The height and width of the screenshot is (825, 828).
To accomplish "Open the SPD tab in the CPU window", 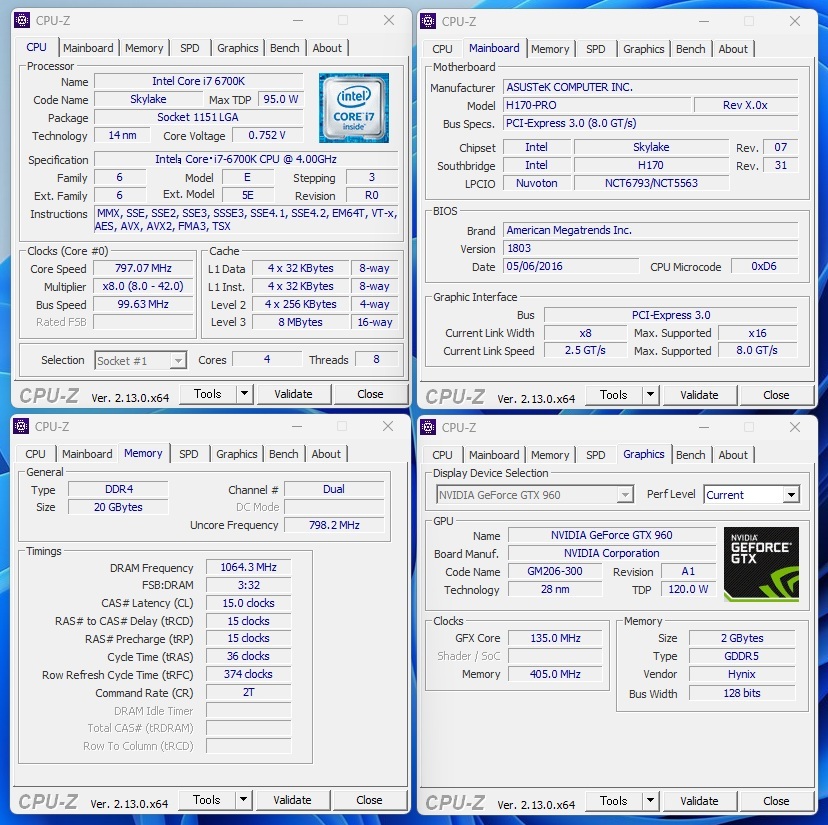I will tap(190, 48).
